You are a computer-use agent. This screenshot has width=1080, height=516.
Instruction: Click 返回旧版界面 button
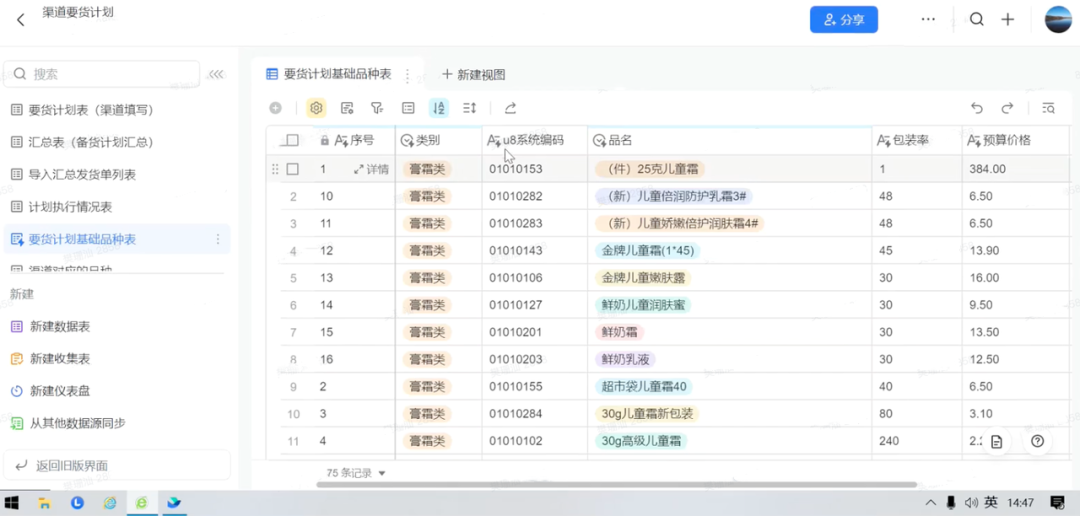(117, 466)
